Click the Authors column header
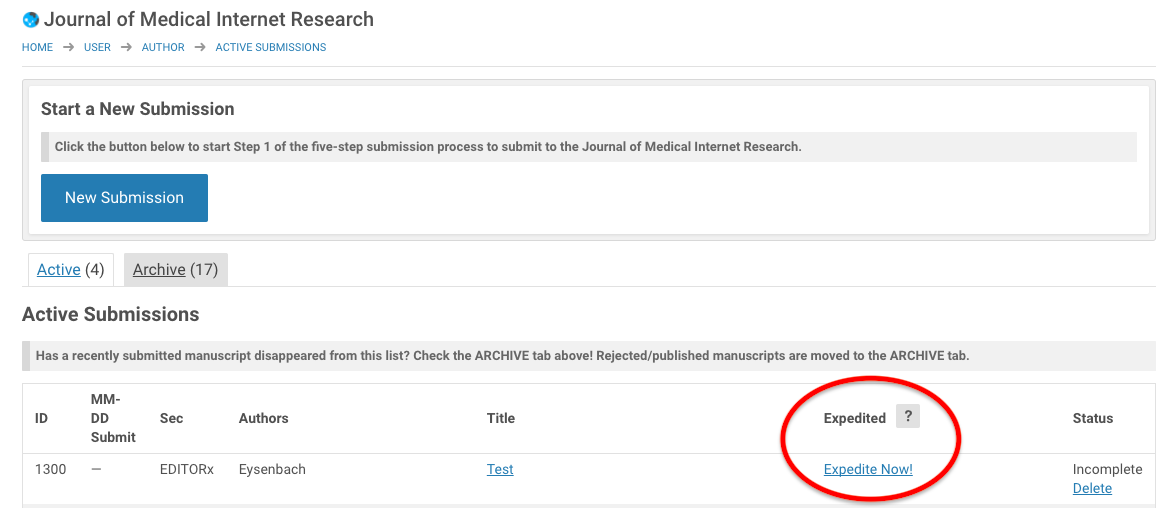 coord(263,418)
